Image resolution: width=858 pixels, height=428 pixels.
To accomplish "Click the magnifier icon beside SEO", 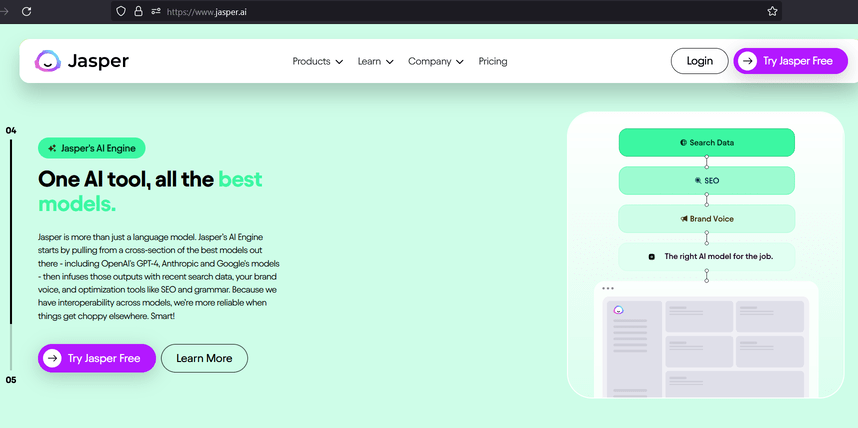I will 698,180.
